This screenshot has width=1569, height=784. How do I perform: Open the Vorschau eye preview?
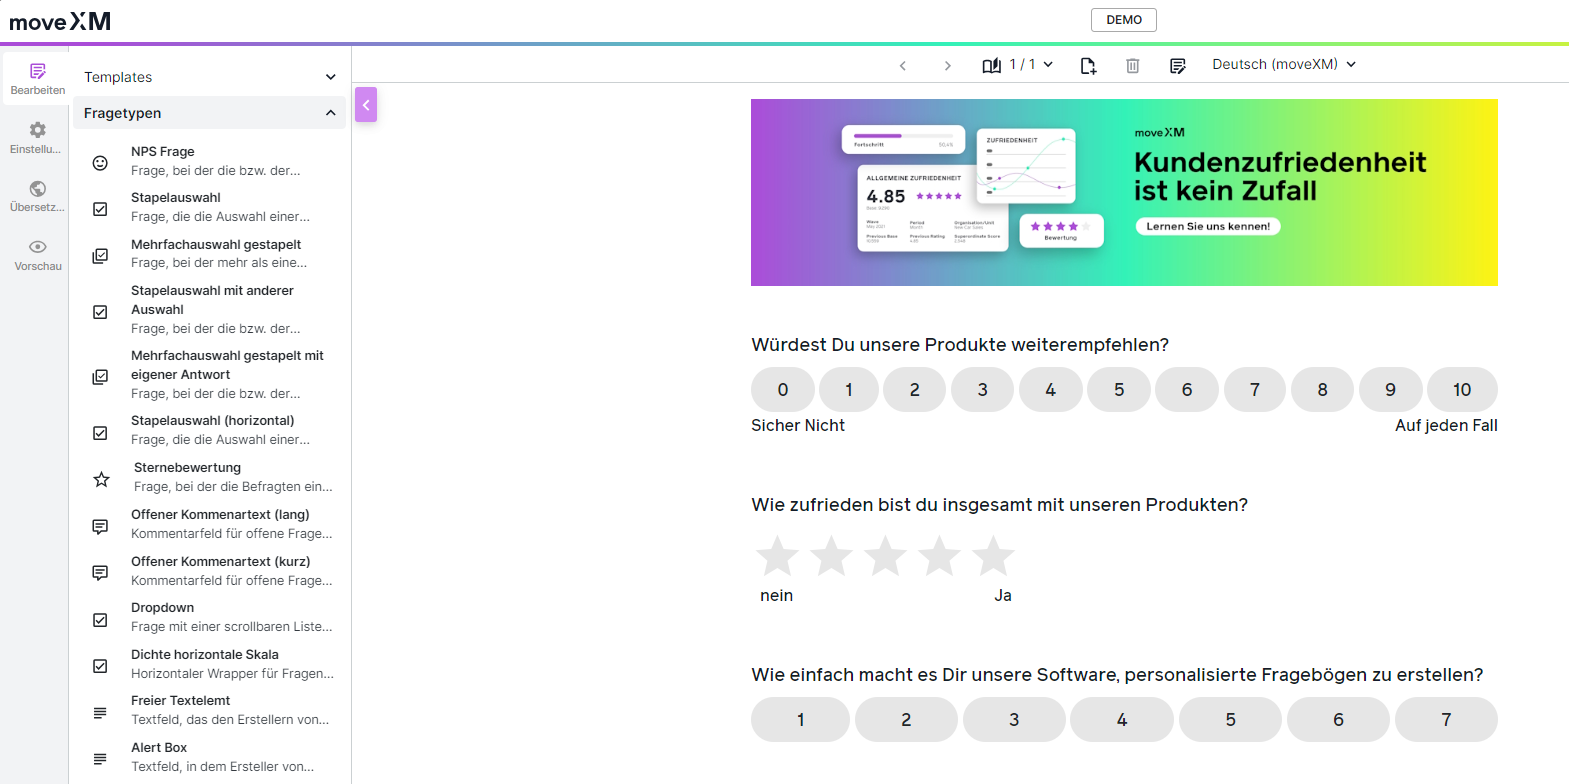coord(37,255)
